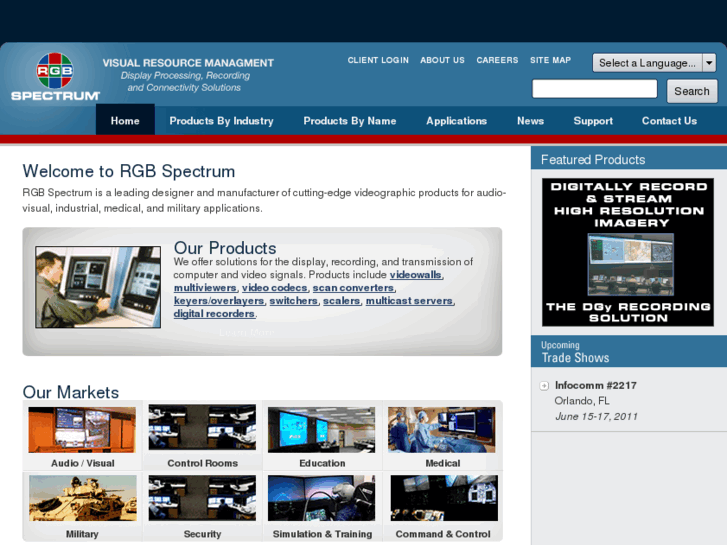The image size is (727, 545).
Task: Click the Visual Resource Managment tagline
Action: [x=188, y=63]
